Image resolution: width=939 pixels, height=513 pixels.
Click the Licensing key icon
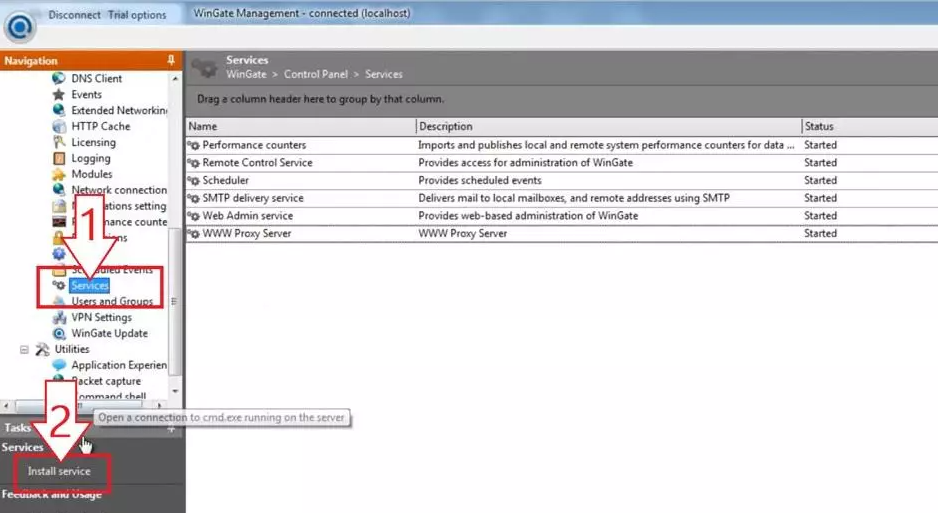(x=59, y=143)
